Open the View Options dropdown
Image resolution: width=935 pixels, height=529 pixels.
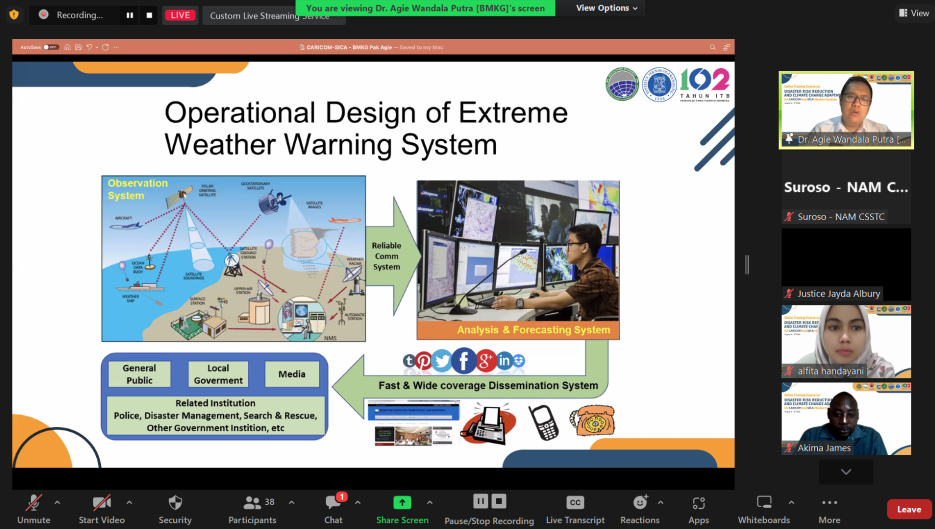click(x=608, y=8)
